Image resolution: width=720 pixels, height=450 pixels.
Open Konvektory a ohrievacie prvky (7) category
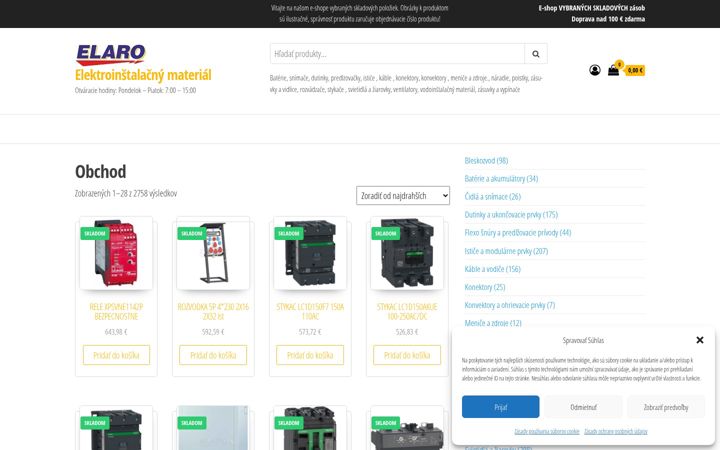coord(510,305)
